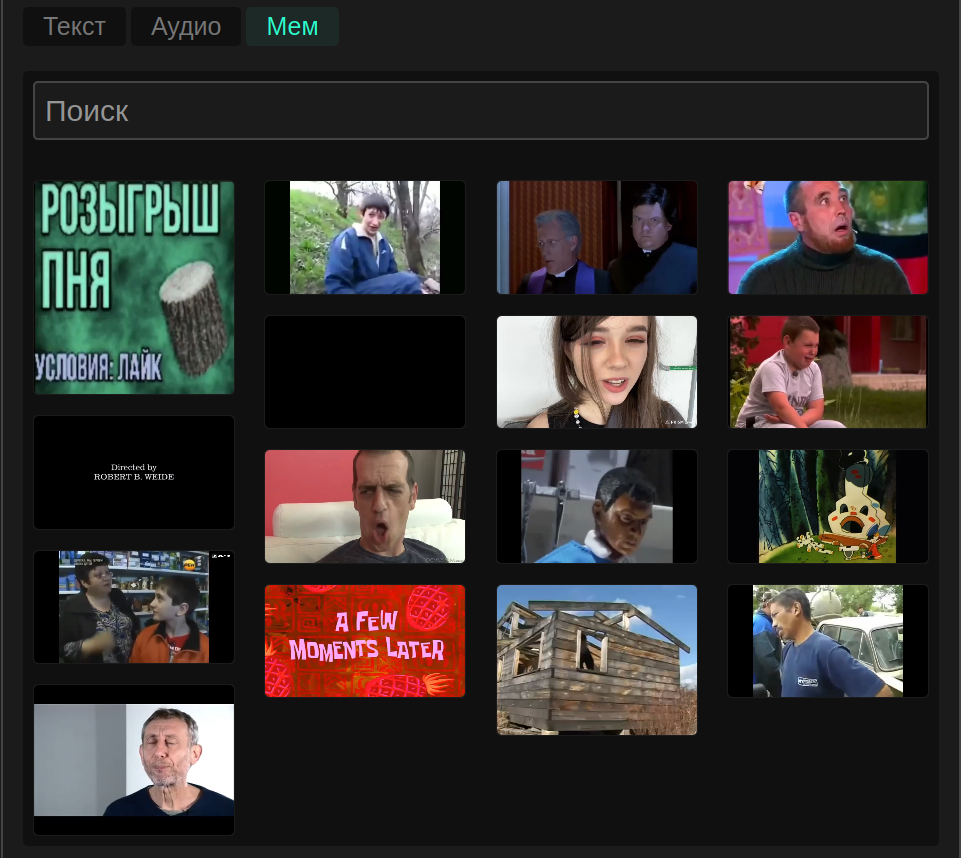Pick the man in blue t-shirt by car meme
Viewport: 961px width, 858px height.
point(828,641)
